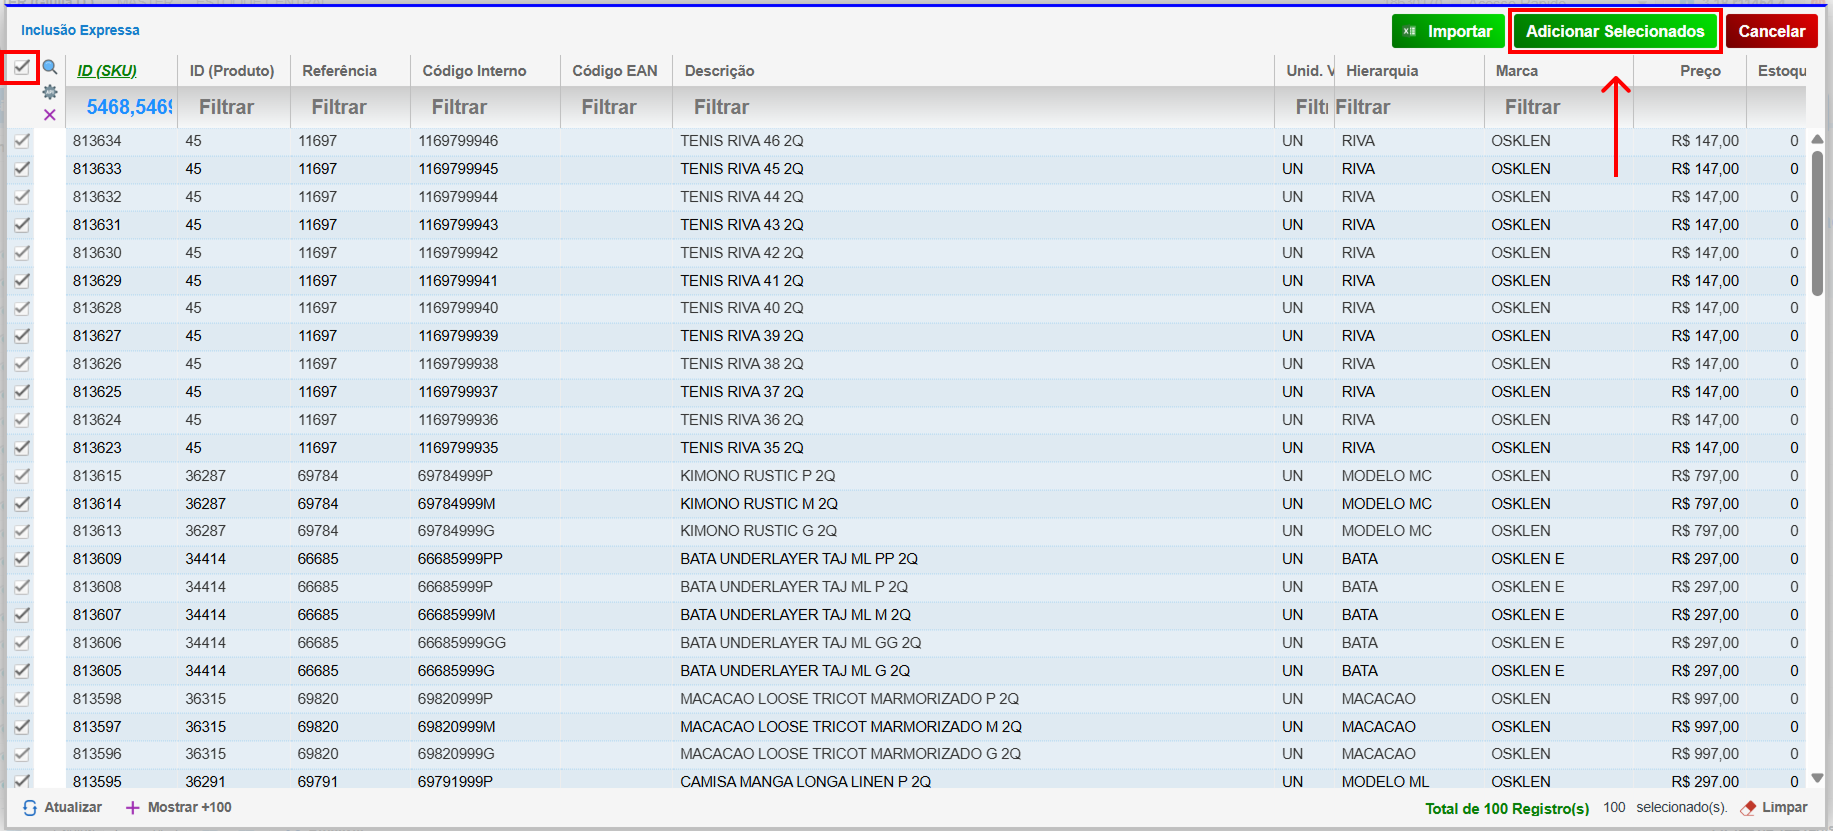Sort by the ID (SKU) column header

coord(107,71)
